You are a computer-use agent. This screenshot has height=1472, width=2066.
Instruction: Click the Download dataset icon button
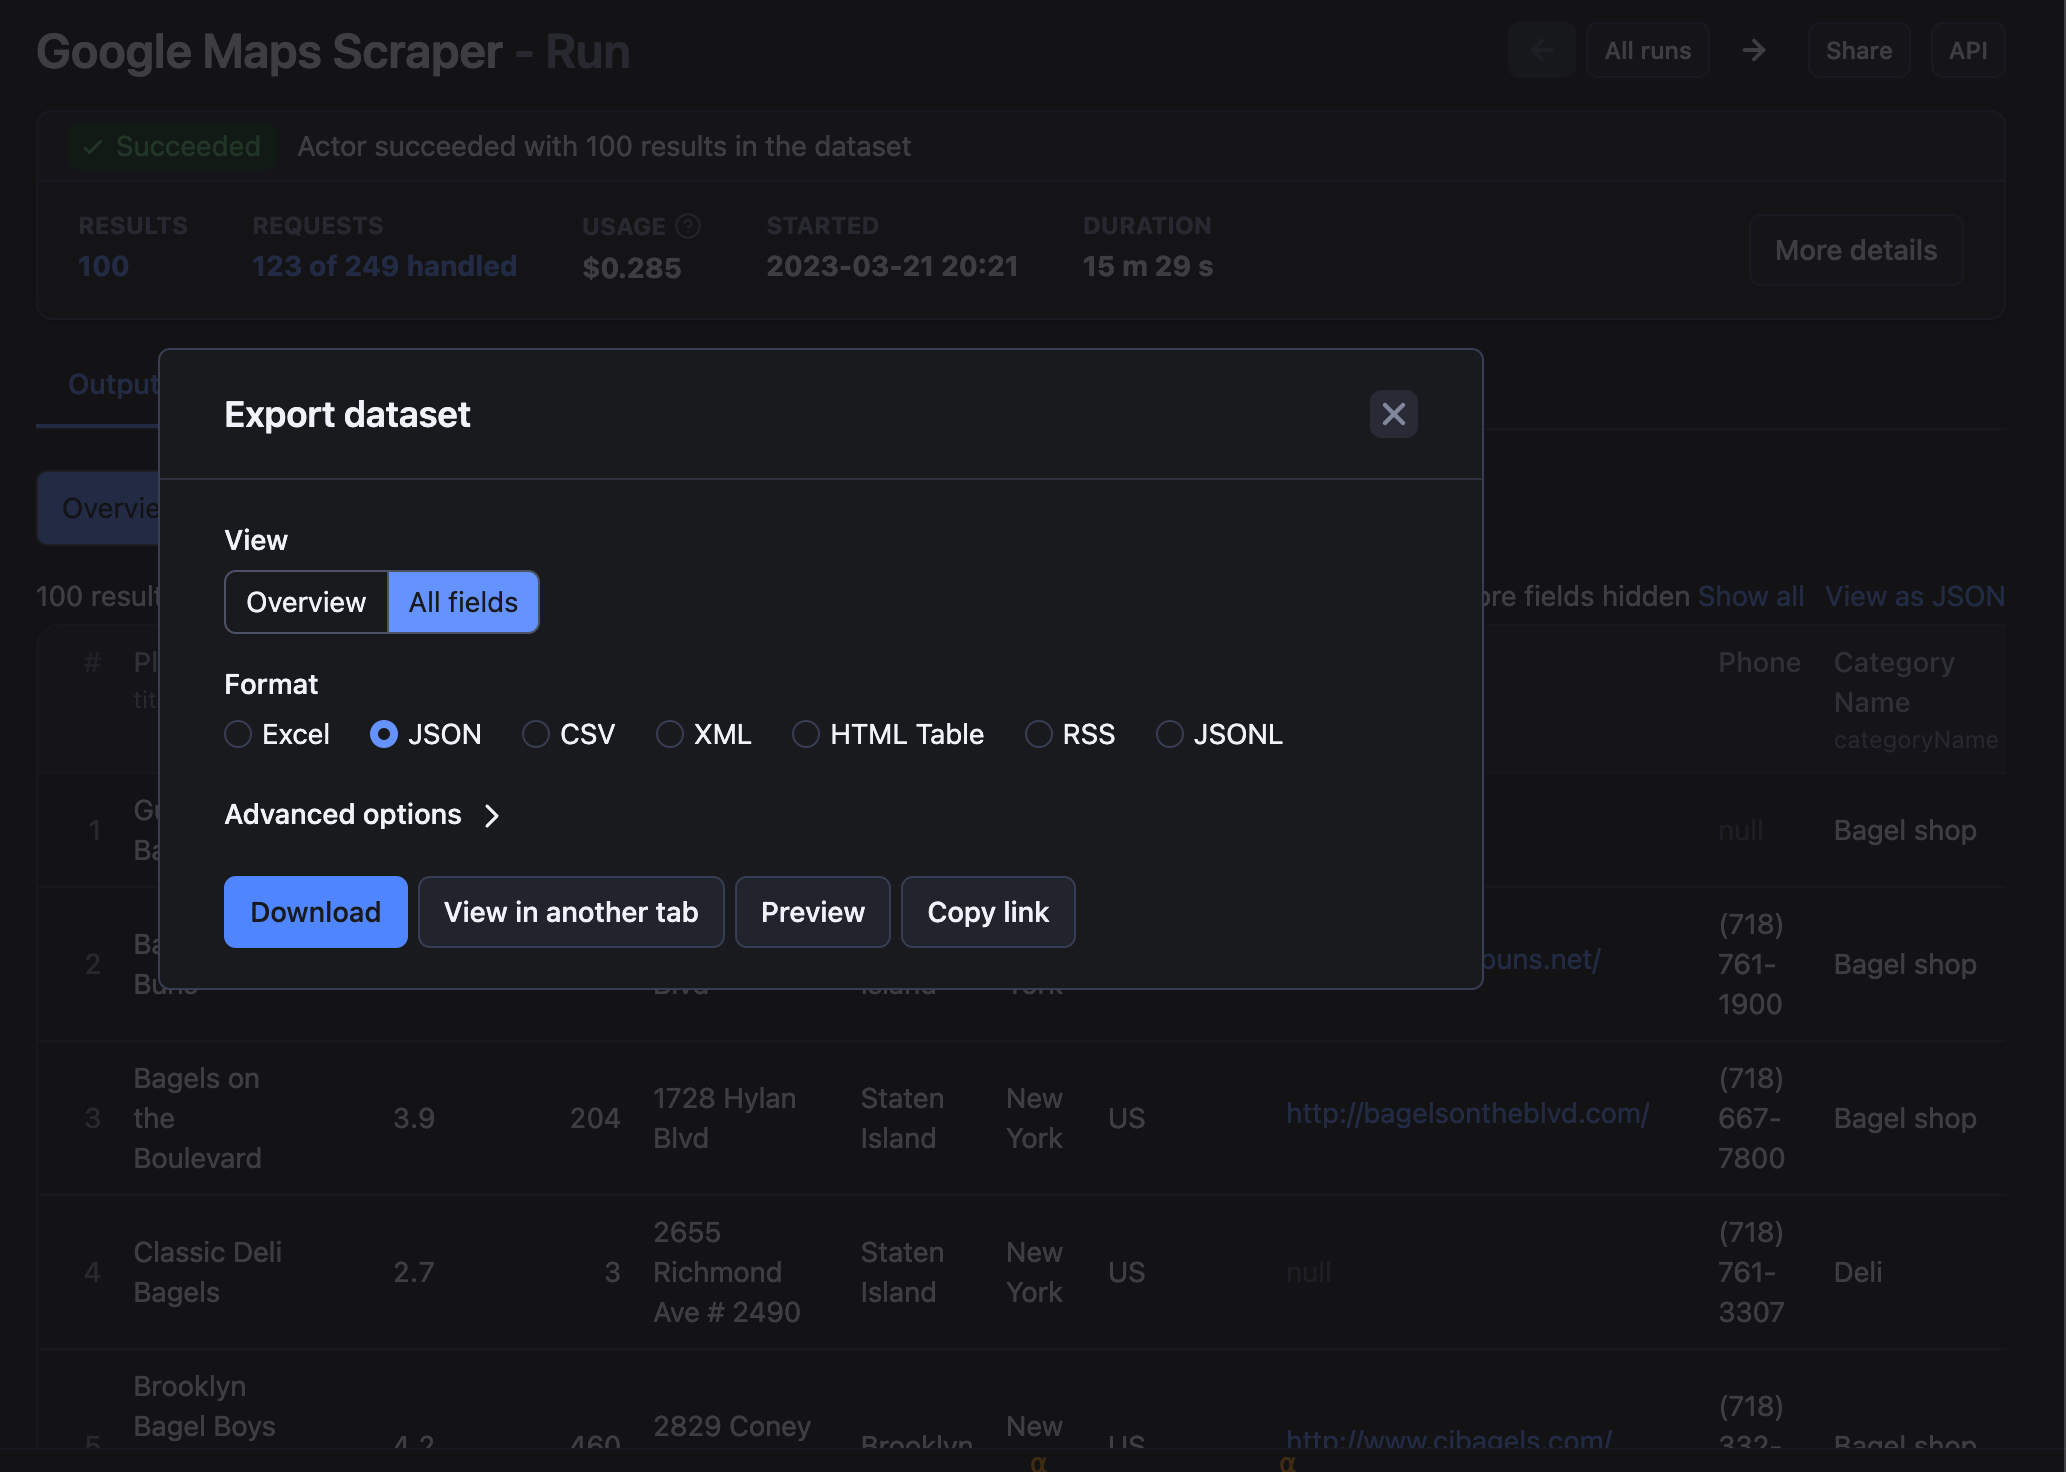tap(315, 910)
